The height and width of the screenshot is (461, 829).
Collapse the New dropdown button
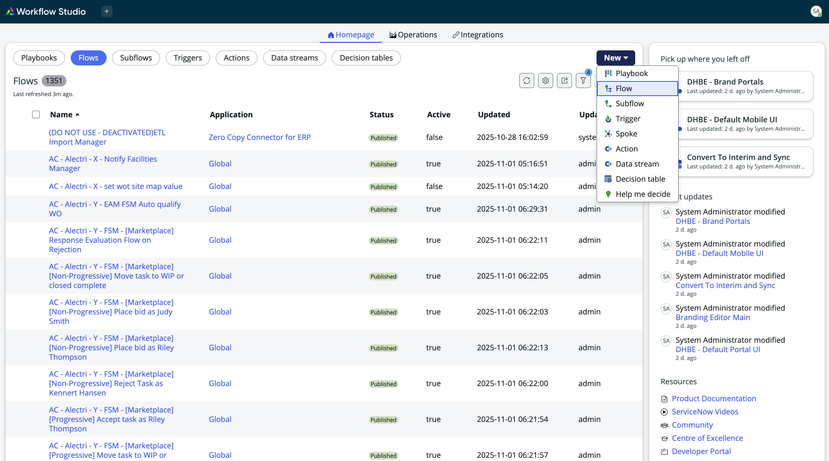click(x=615, y=58)
